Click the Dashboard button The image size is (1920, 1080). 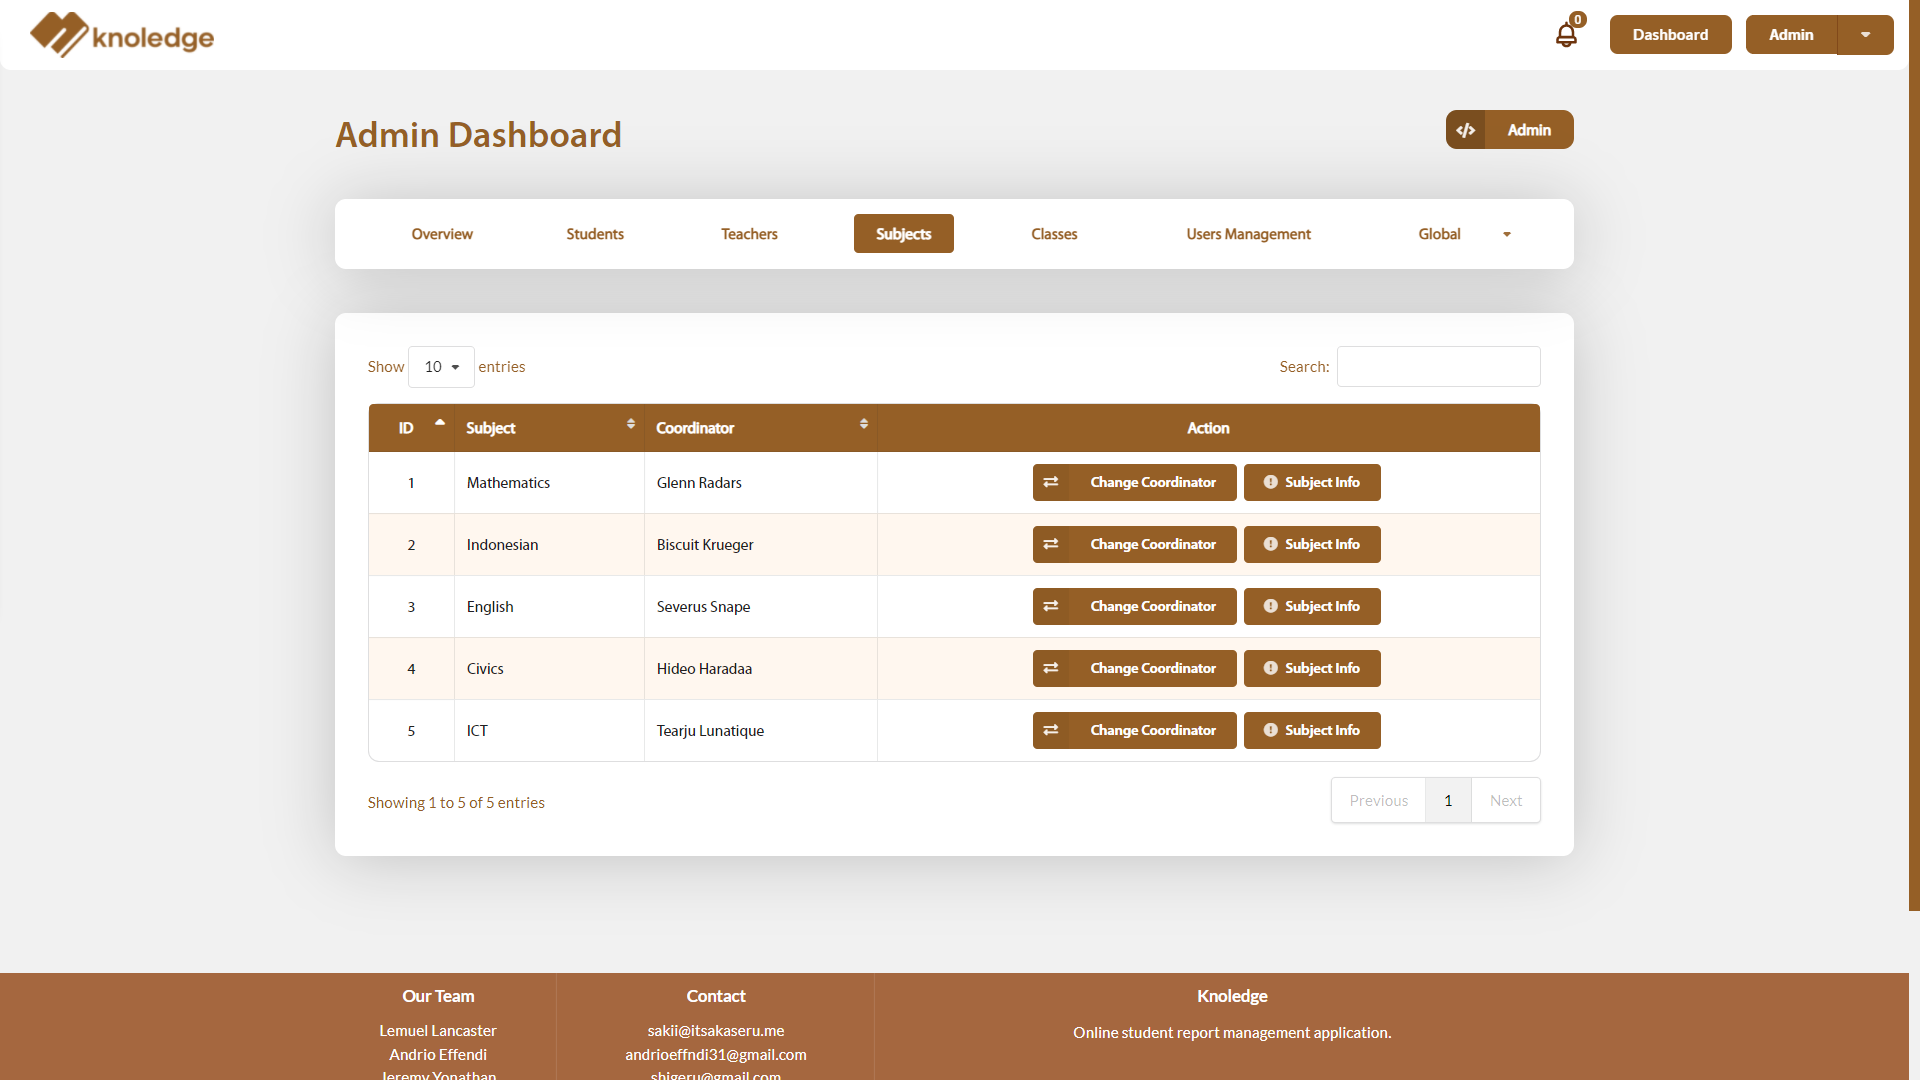click(1669, 34)
